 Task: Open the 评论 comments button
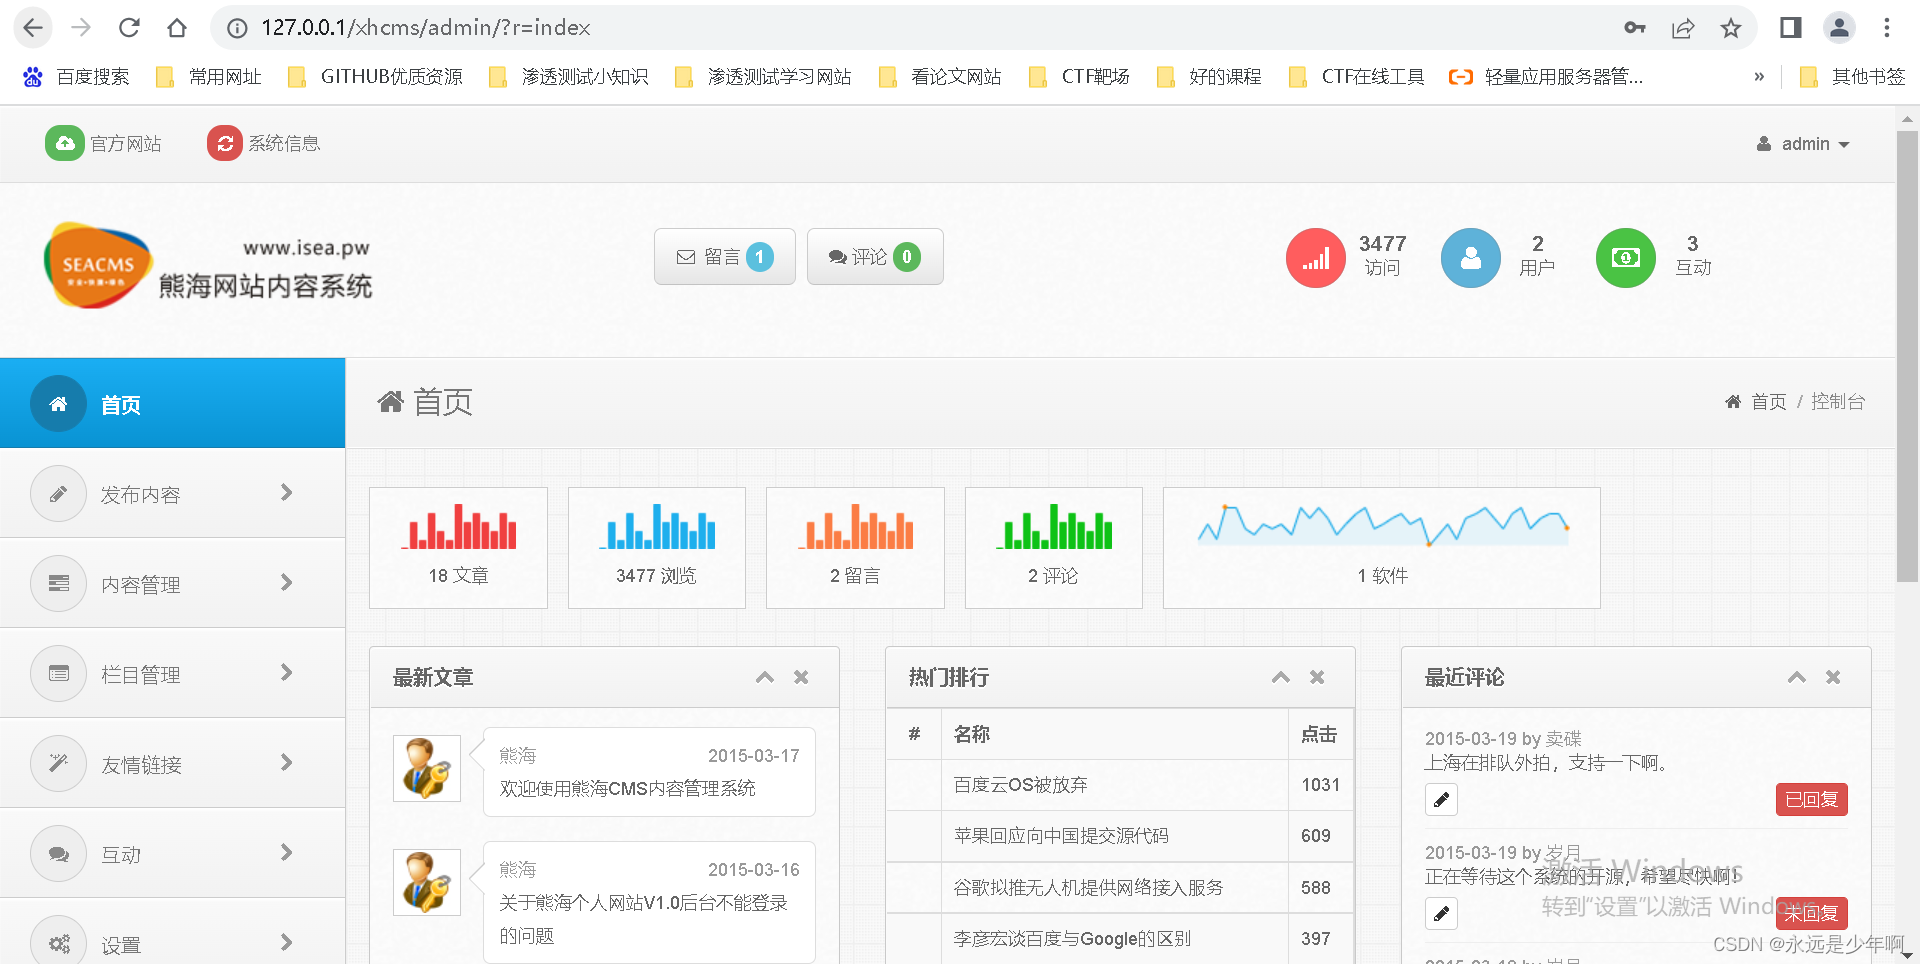[875, 257]
